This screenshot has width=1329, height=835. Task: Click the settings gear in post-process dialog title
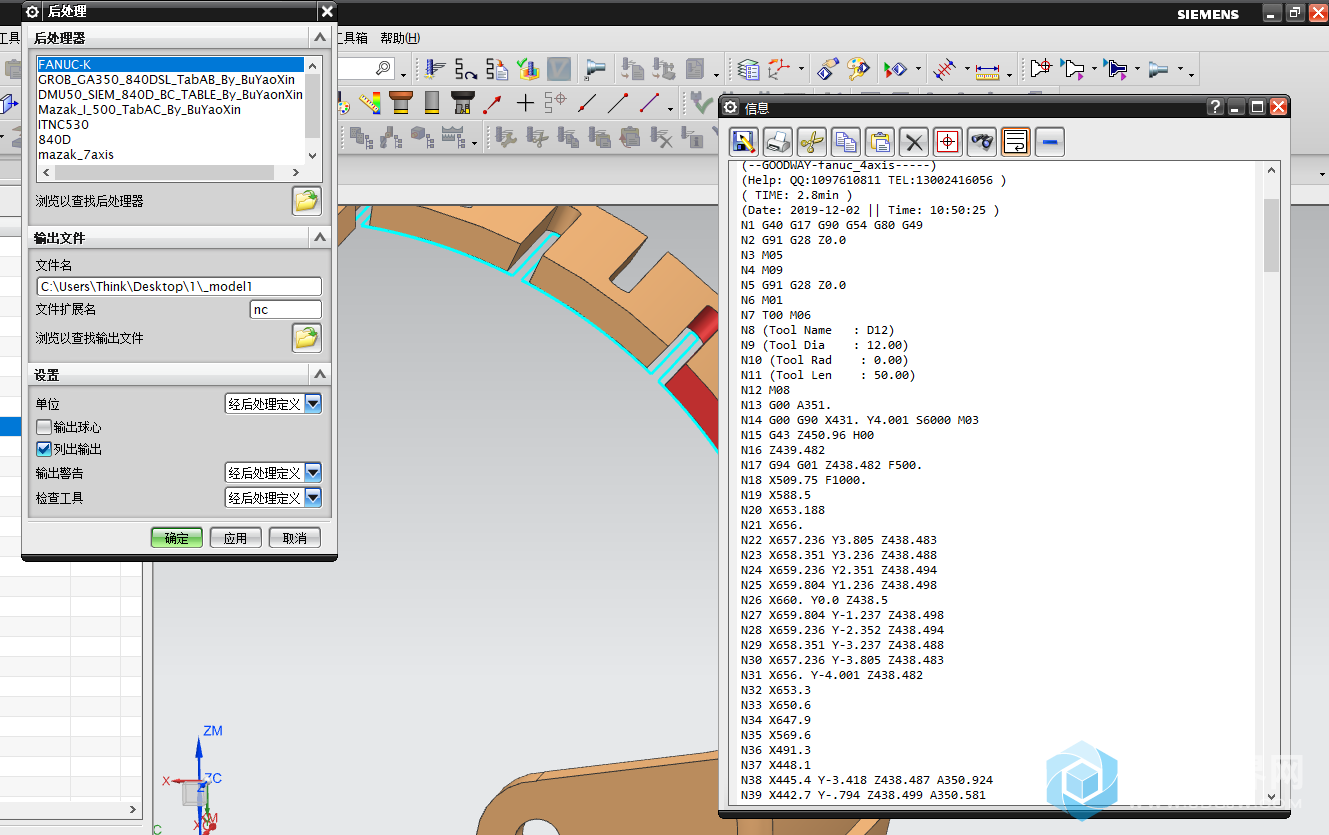point(32,11)
